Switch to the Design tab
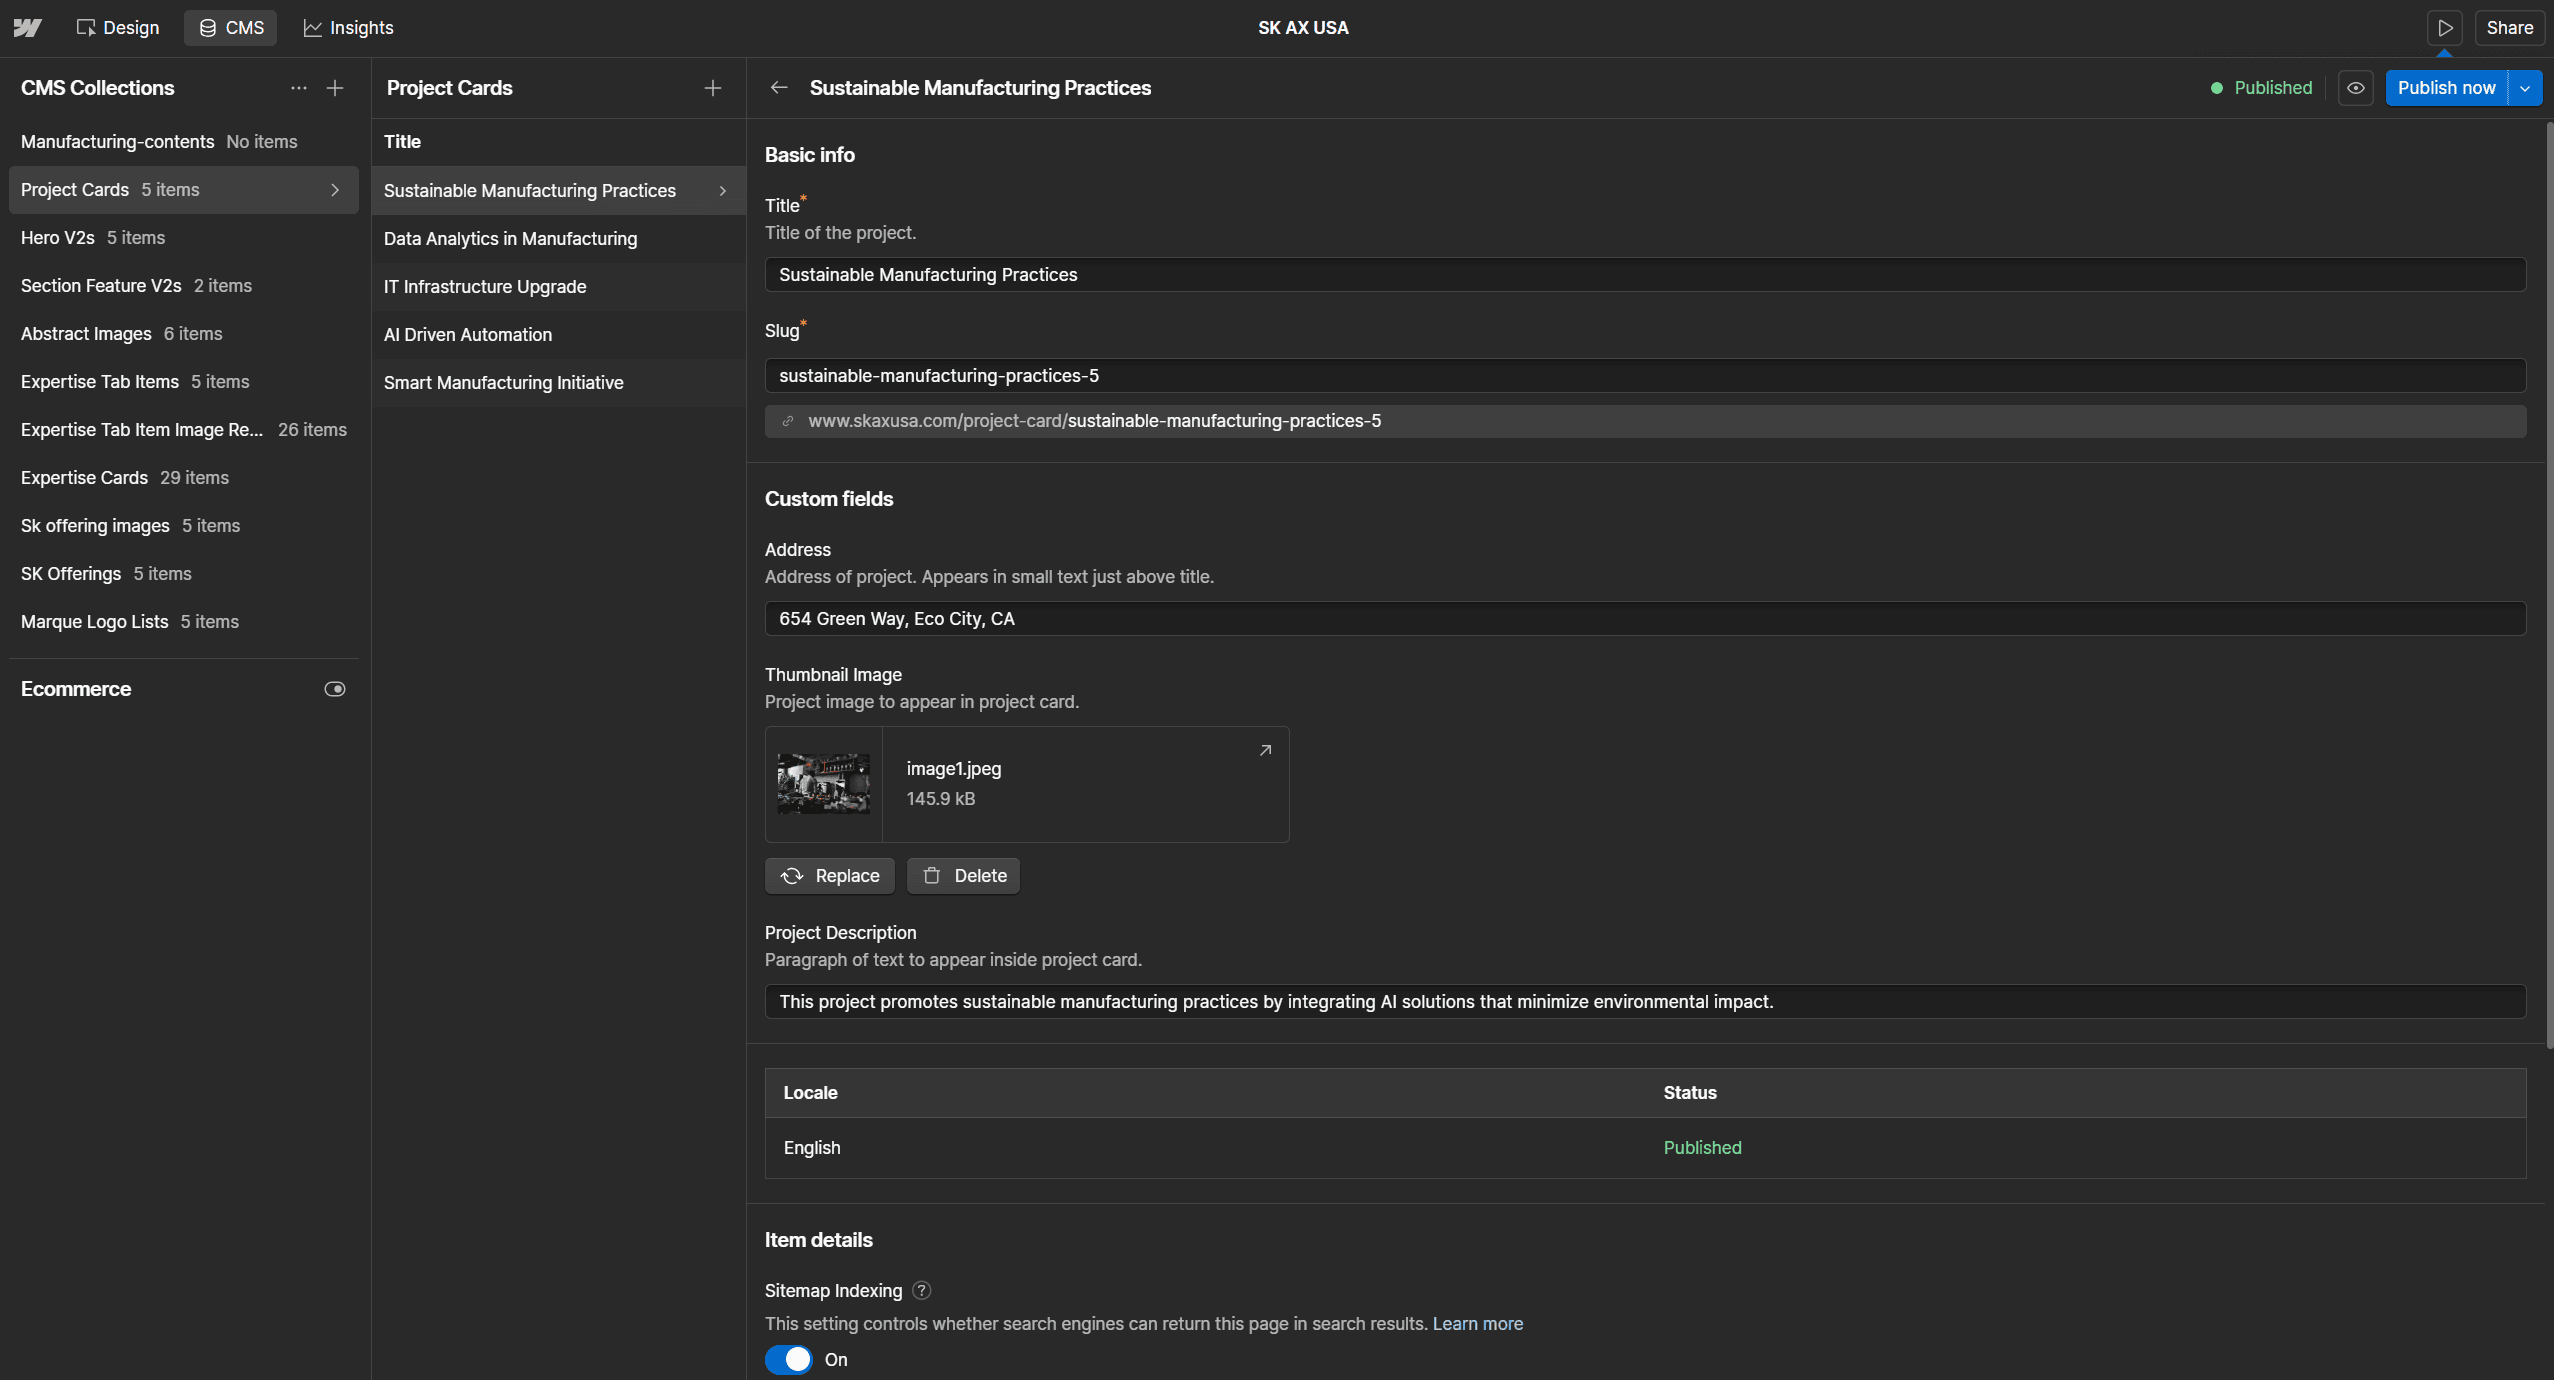Screen dimensions: 2554x1380 tap(117, 27)
